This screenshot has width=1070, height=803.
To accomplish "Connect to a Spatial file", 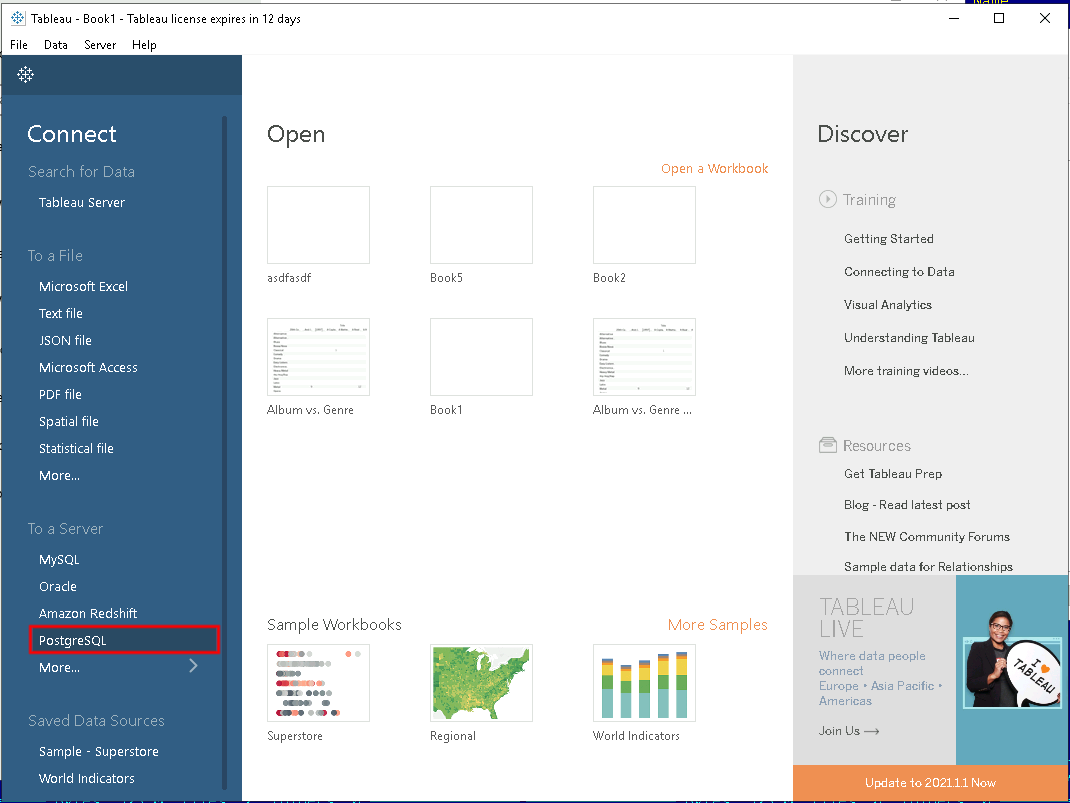I will click(69, 422).
